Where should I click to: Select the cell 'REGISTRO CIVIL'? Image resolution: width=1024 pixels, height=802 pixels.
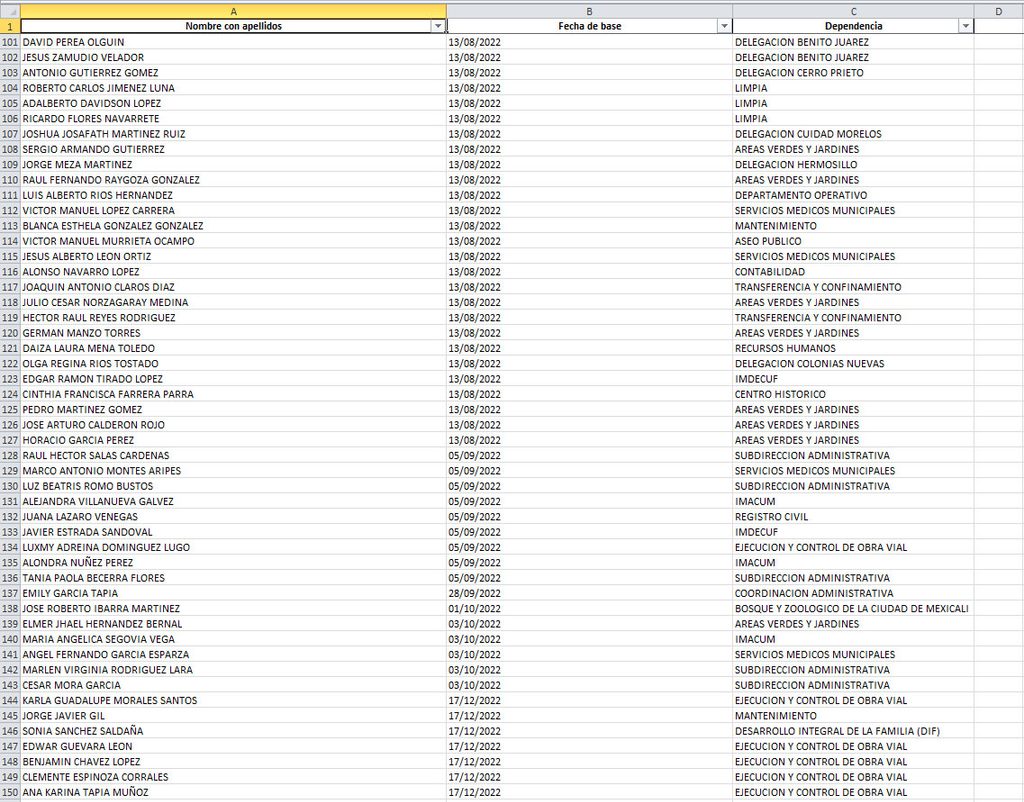pos(853,517)
